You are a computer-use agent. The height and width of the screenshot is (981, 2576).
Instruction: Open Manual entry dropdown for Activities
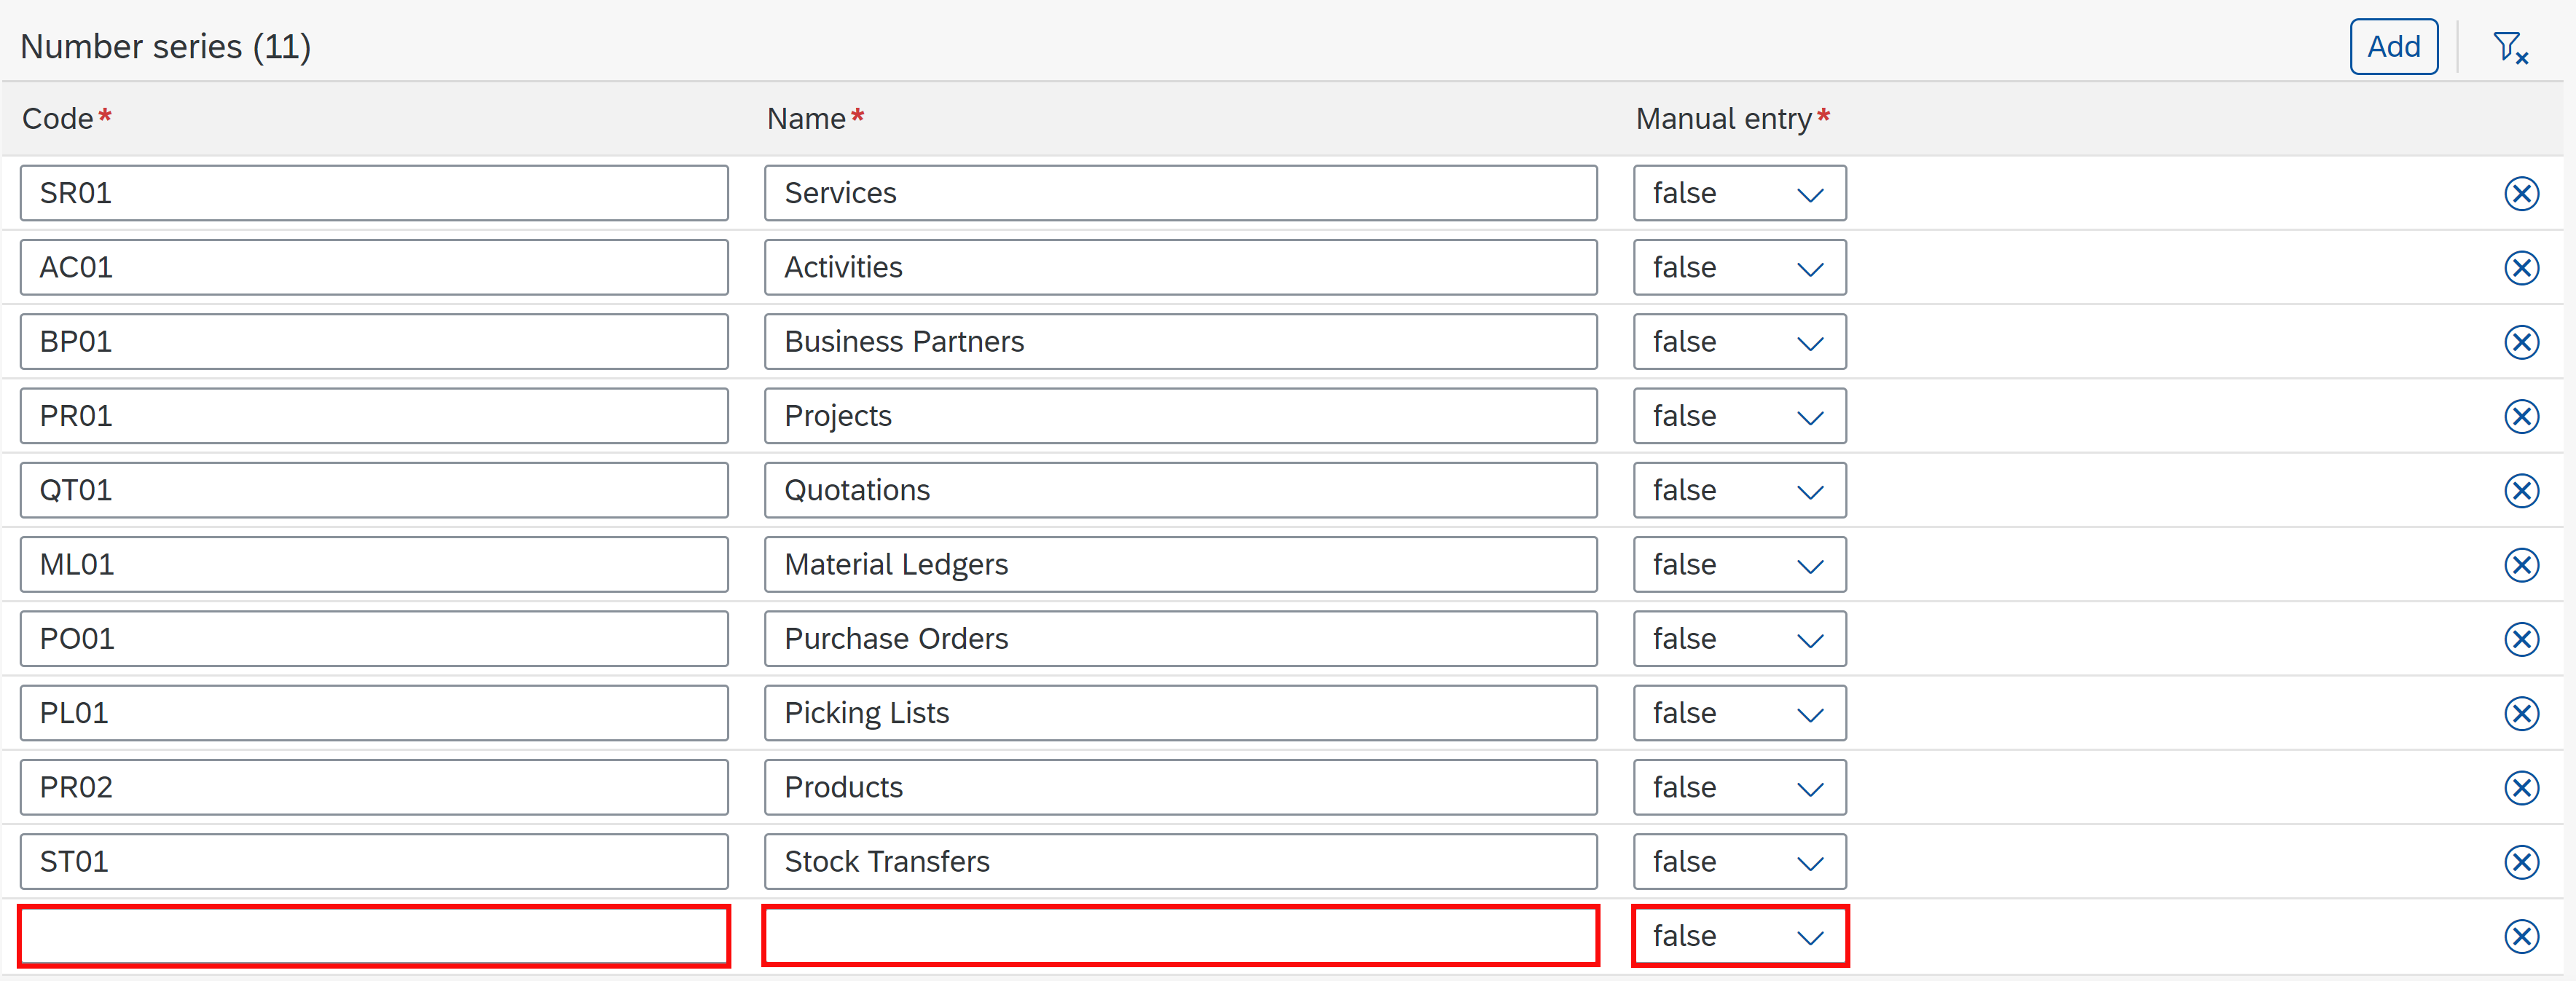pyautogui.click(x=1739, y=267)
